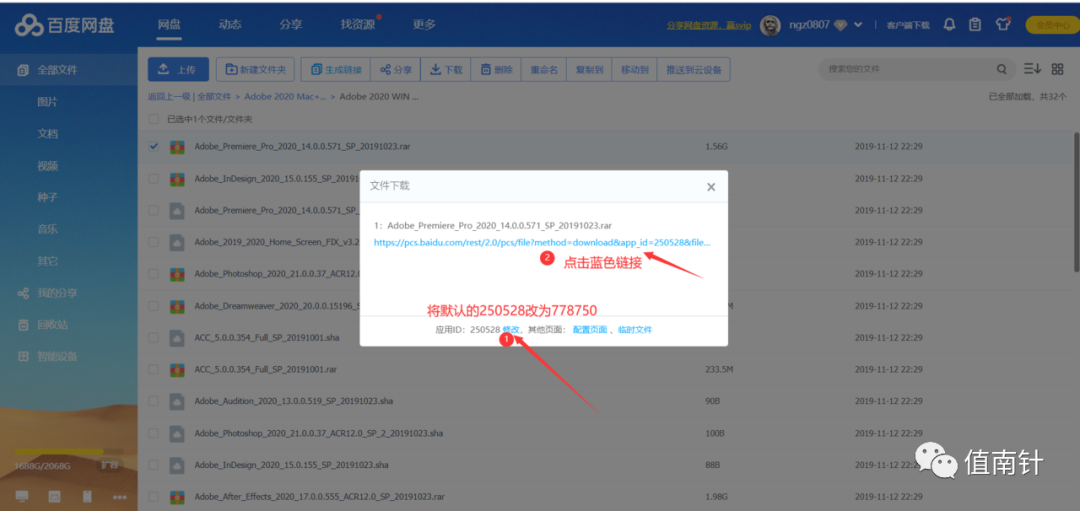Screen dimensions: 1080x511
Task: Click the blue pcs.baidu.com download link
Action: (543, 242)
